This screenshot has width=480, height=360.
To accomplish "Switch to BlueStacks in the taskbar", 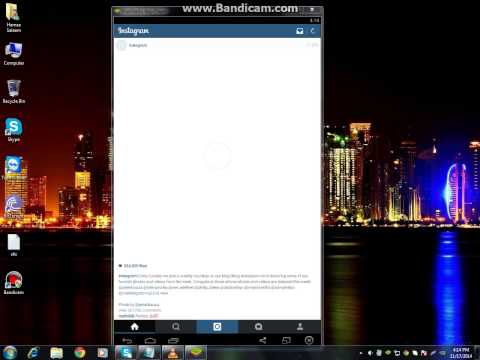I will [196, 353].
